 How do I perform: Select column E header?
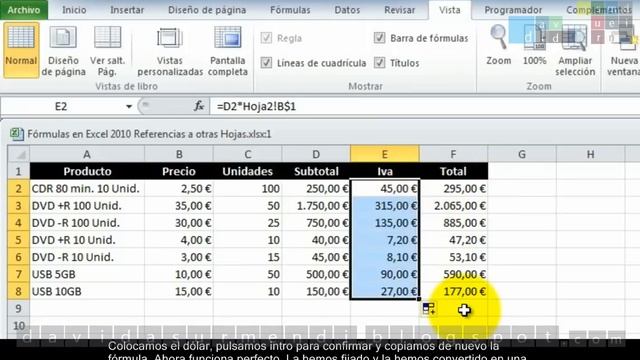384,154
